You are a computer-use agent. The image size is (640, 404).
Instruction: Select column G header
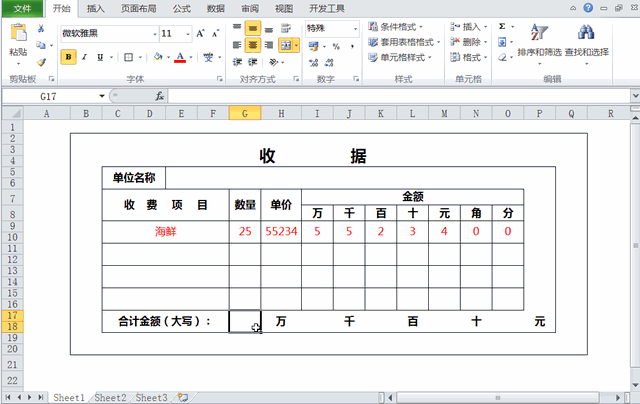pyautogui.click(x=245, y=113)
